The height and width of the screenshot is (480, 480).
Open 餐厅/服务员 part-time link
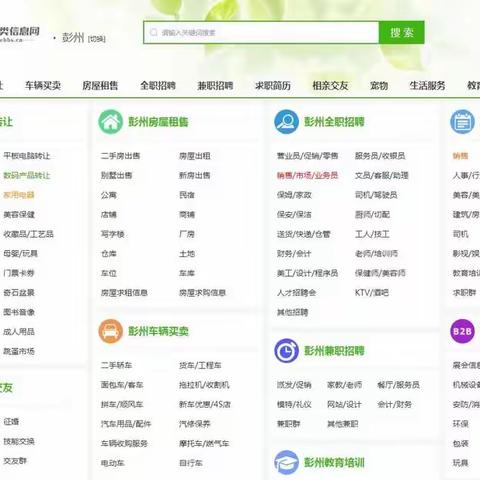click(398, 385)
